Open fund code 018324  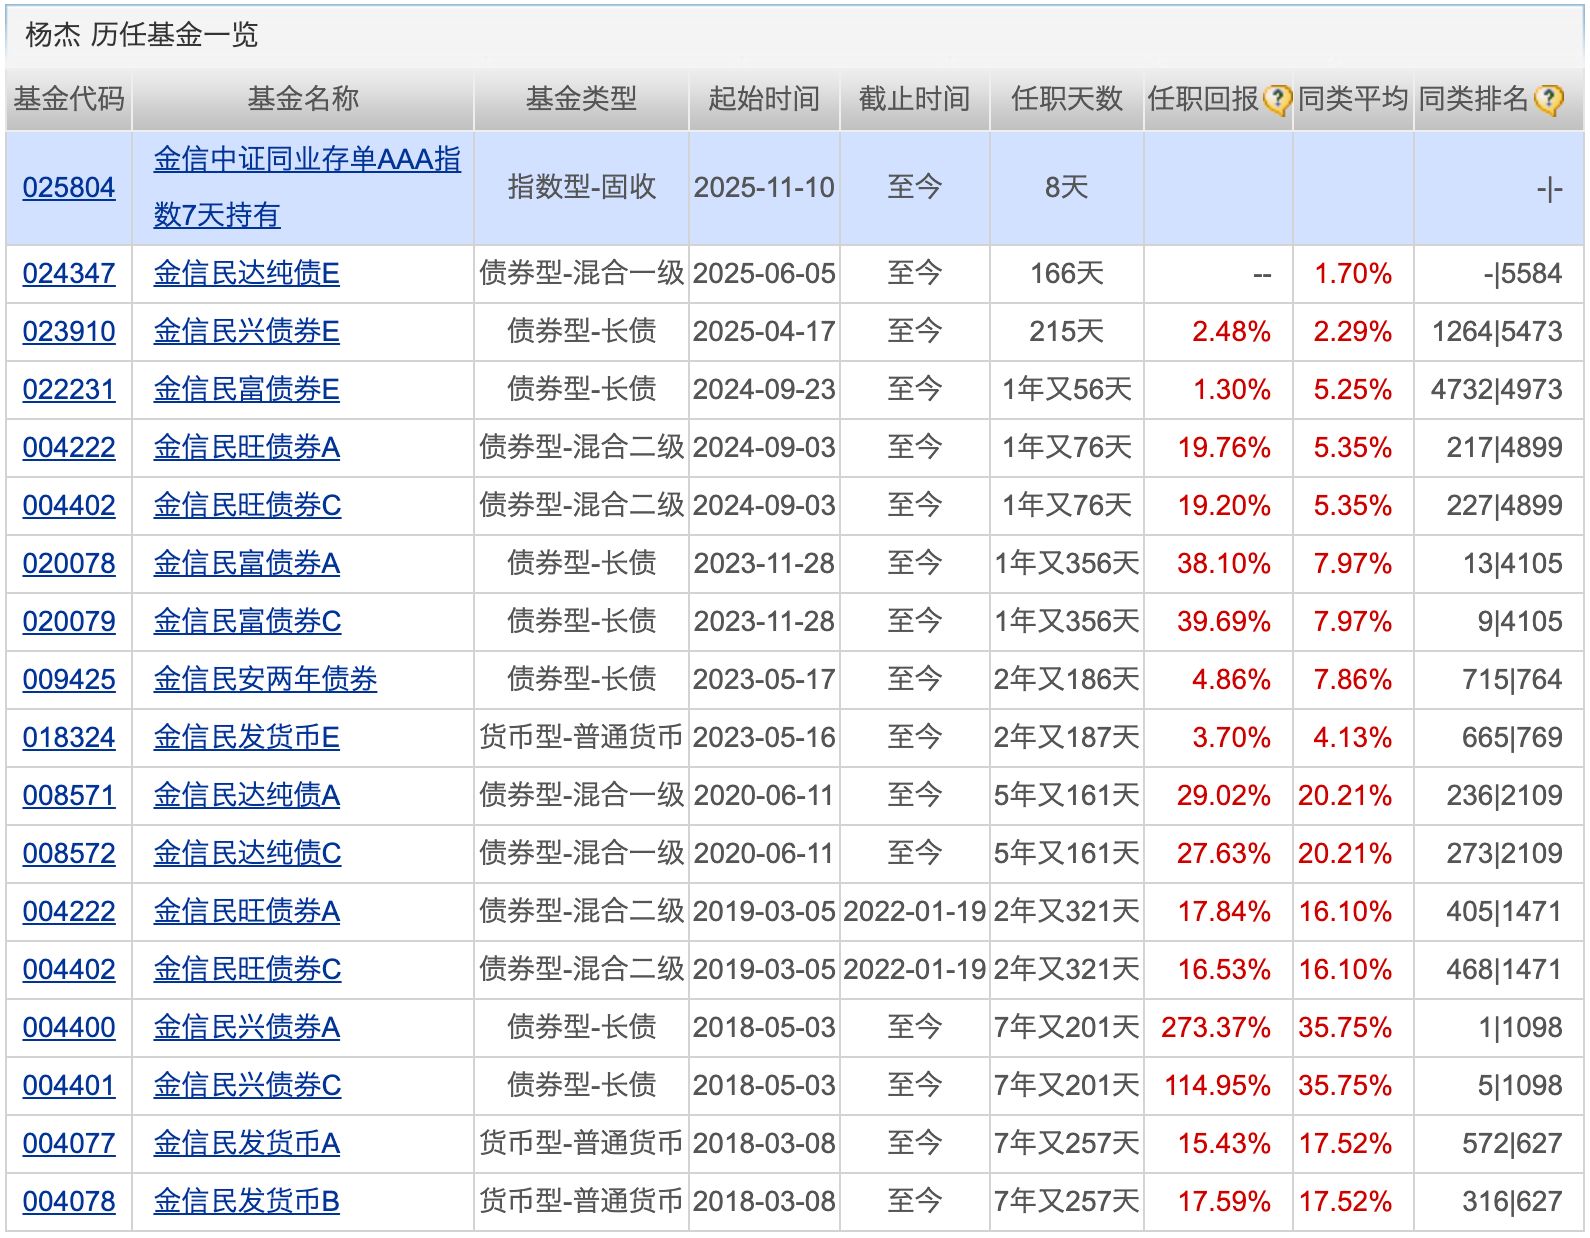(69, 738)
